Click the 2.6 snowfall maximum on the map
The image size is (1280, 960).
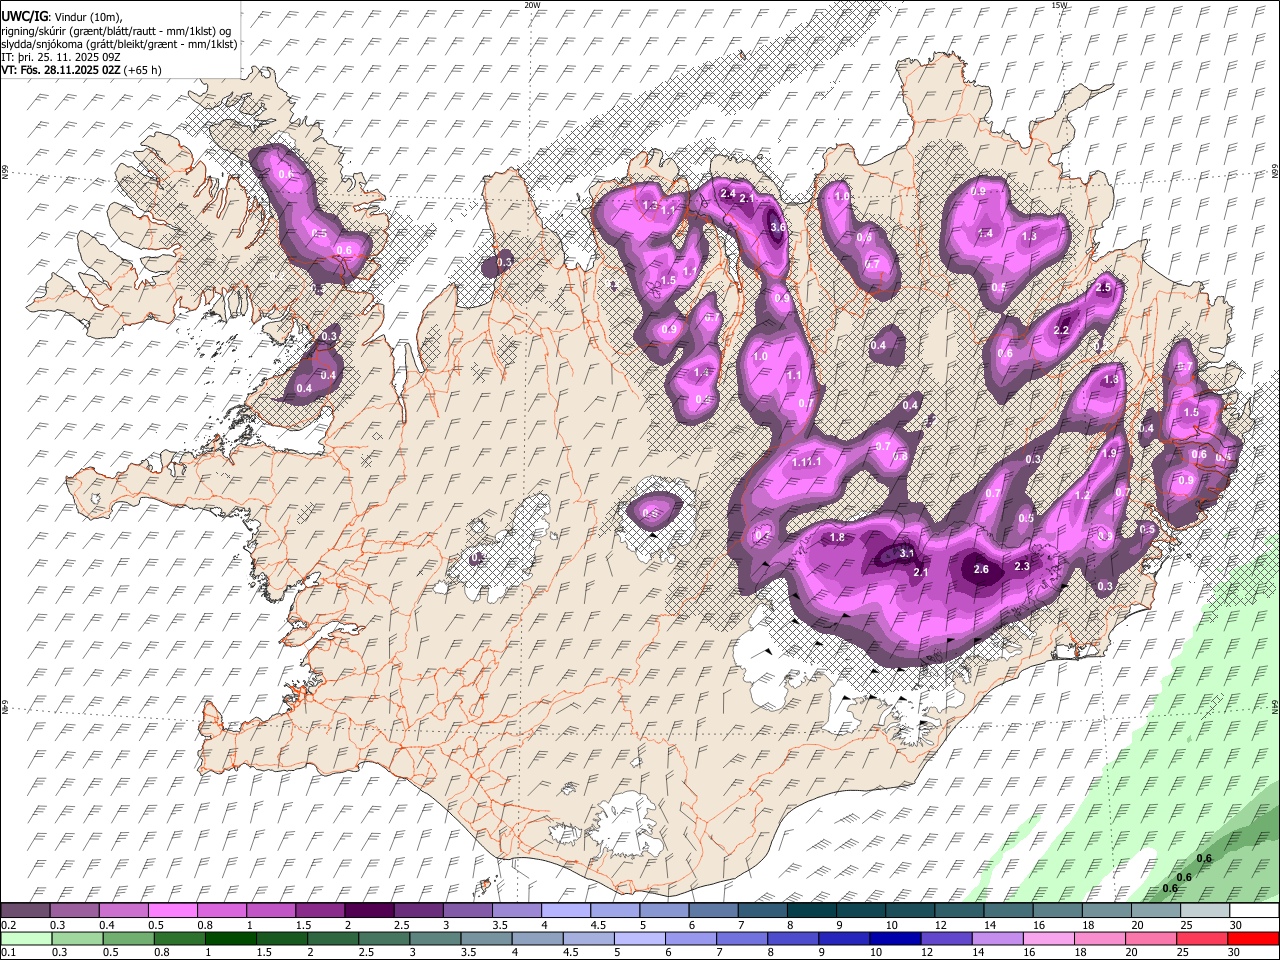981,569
